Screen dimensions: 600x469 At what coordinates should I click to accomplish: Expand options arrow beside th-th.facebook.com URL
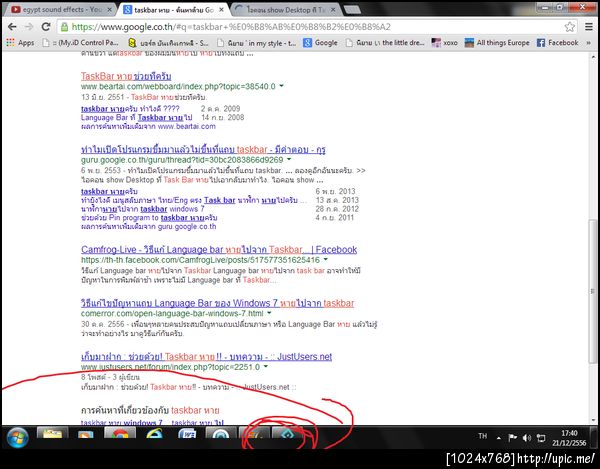point(326,259)
